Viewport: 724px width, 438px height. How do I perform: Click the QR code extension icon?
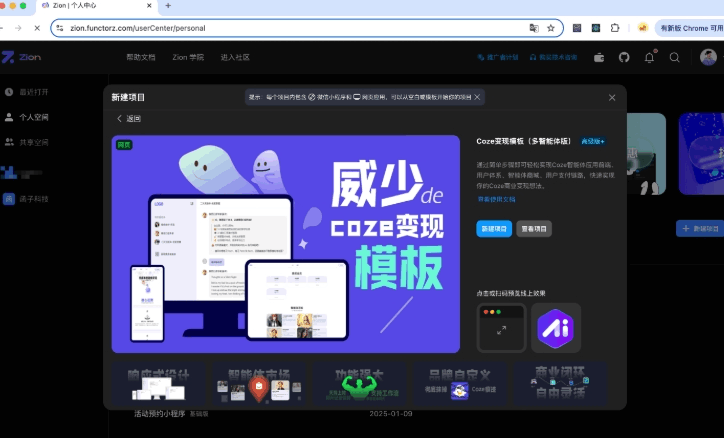pyautogui.click(x=577, y=28)
